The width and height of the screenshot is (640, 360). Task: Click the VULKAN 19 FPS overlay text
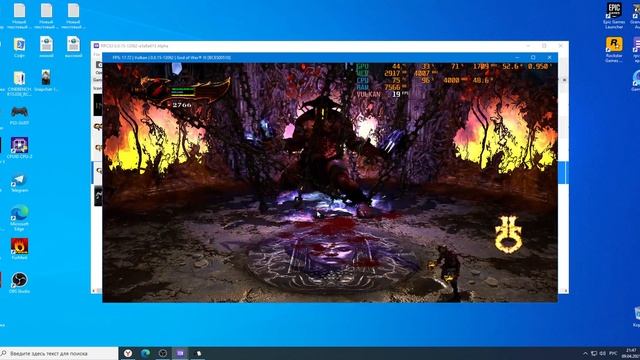(x=382, y=94)
